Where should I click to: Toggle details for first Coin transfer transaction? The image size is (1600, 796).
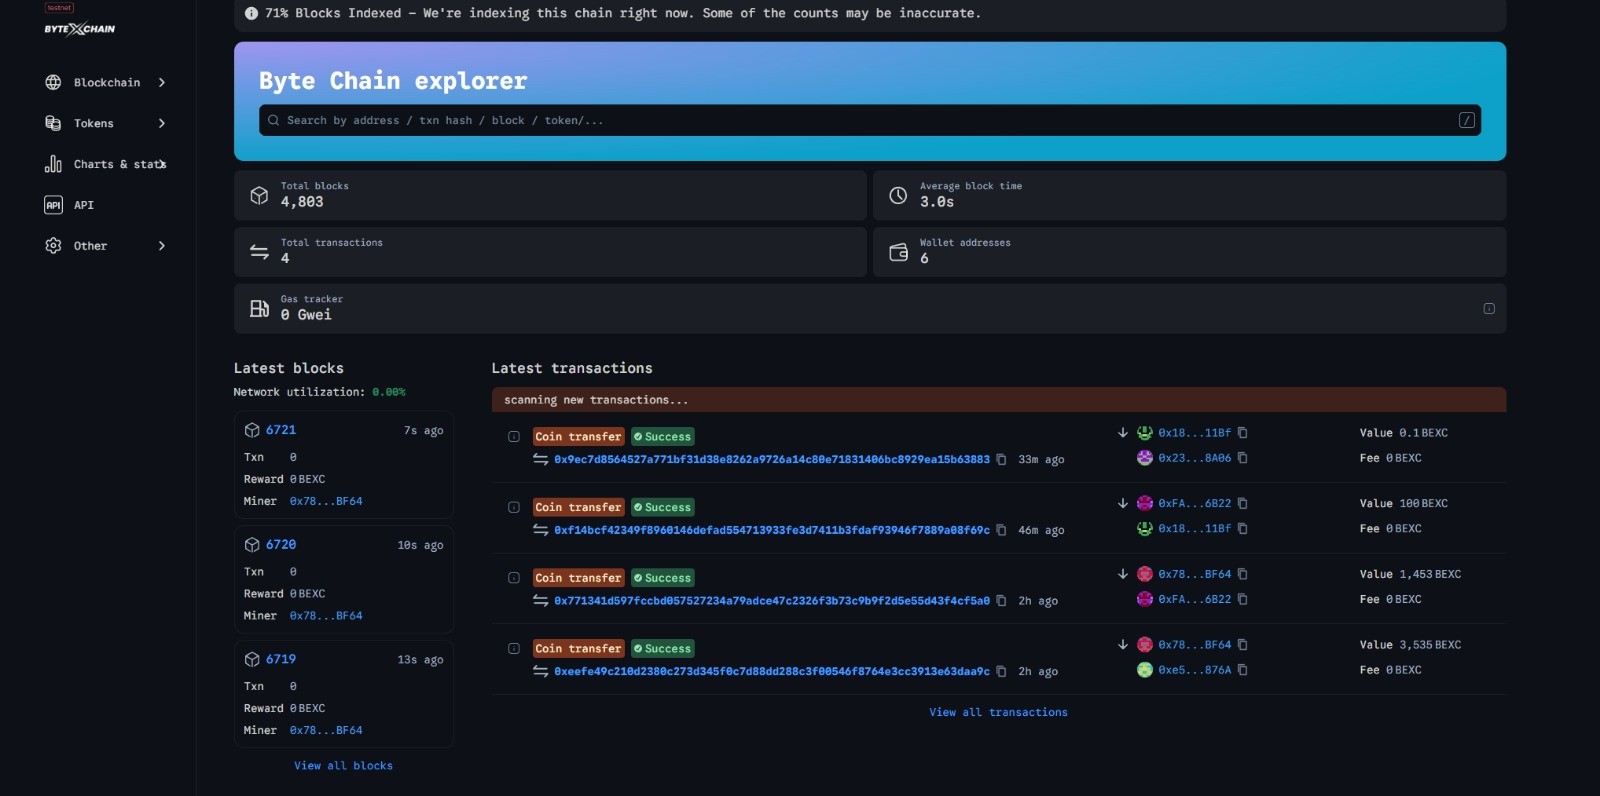point(514,437)
